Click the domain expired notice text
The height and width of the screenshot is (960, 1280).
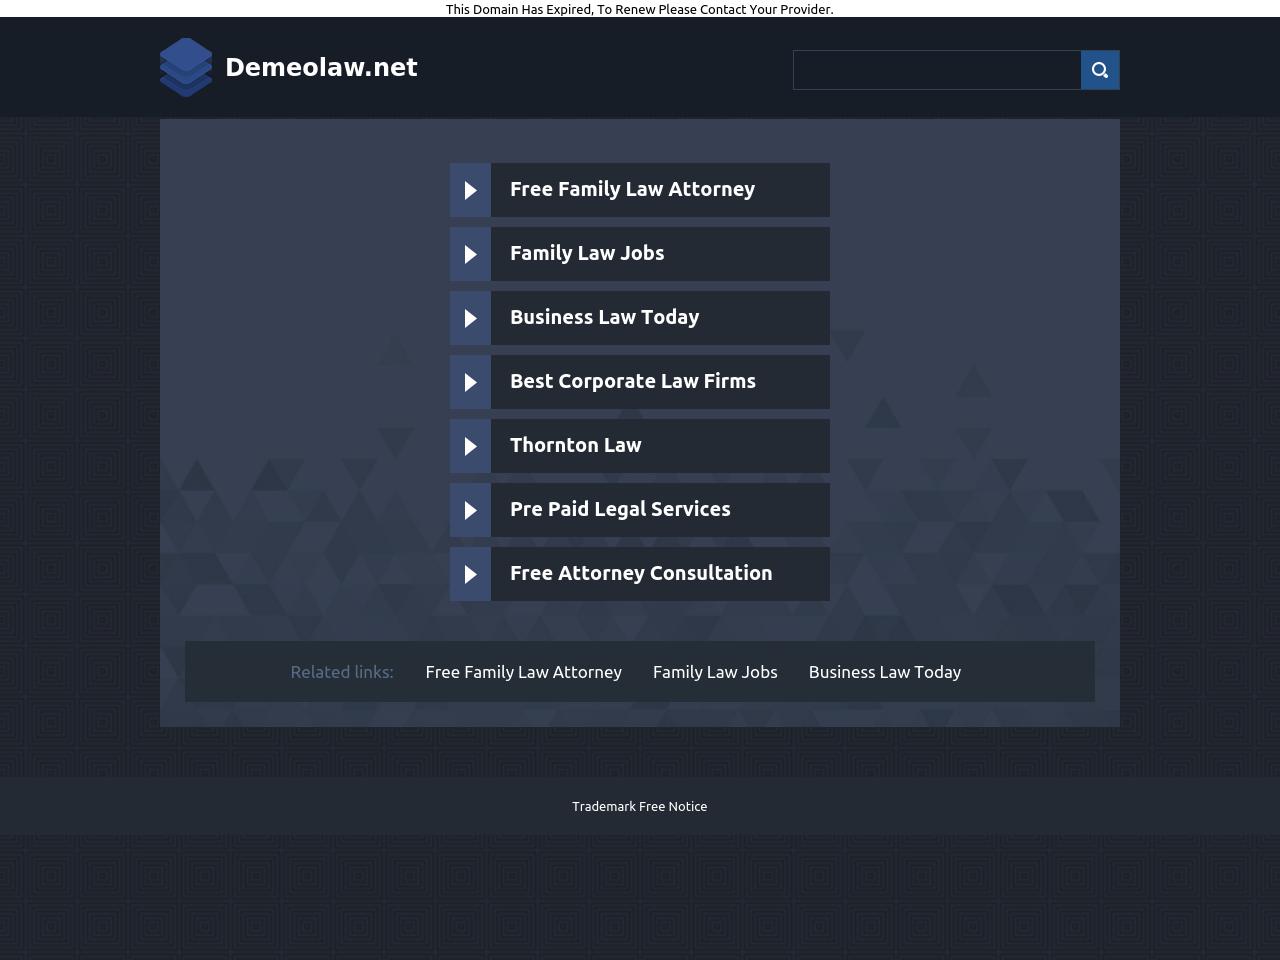point(640,9)
